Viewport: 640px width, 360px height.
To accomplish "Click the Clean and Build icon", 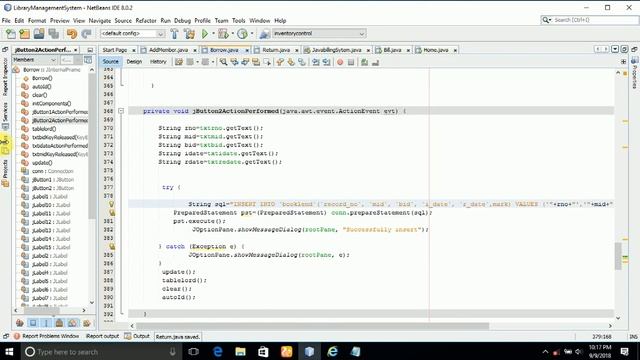I will tap(189, 33).
